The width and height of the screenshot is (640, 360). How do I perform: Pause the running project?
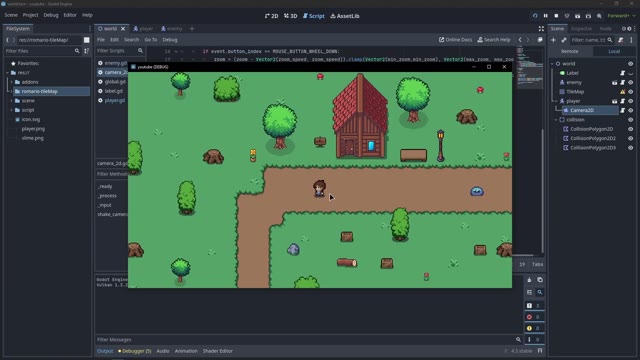coord(545,16)
